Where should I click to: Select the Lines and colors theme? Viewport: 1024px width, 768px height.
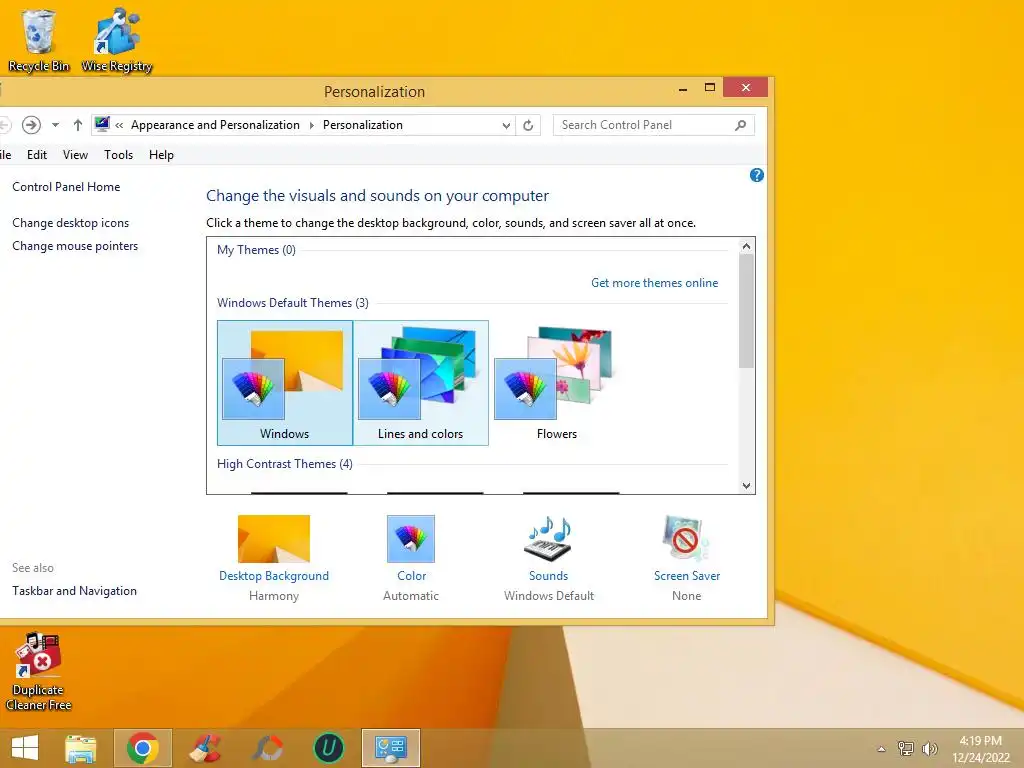coord(421,383)
